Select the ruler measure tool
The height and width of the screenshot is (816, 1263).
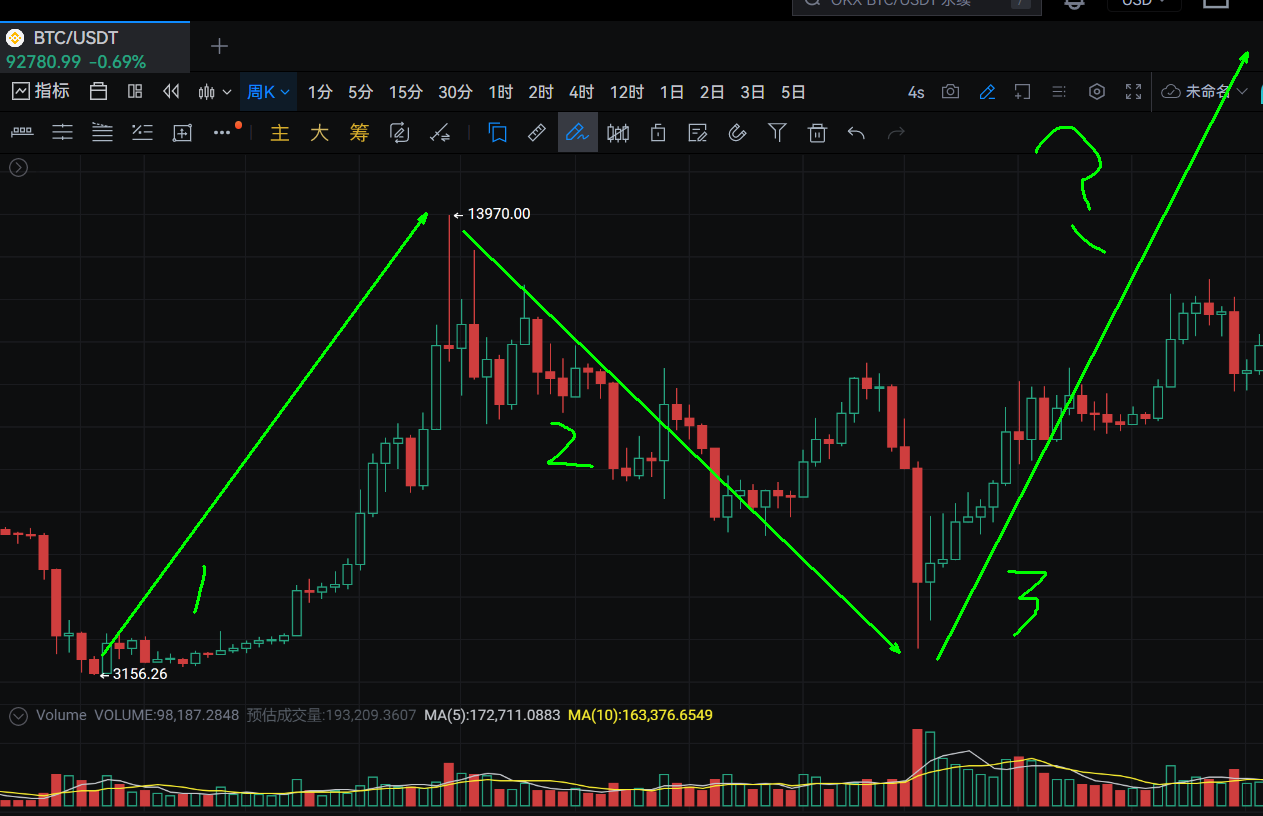click(536, 132)
